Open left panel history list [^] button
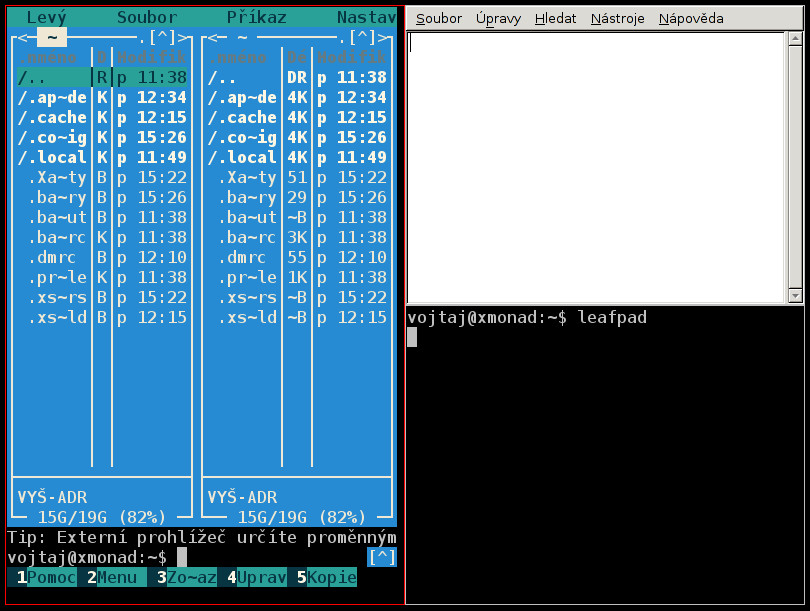810x611 pixels. click(x=162, y=37)
